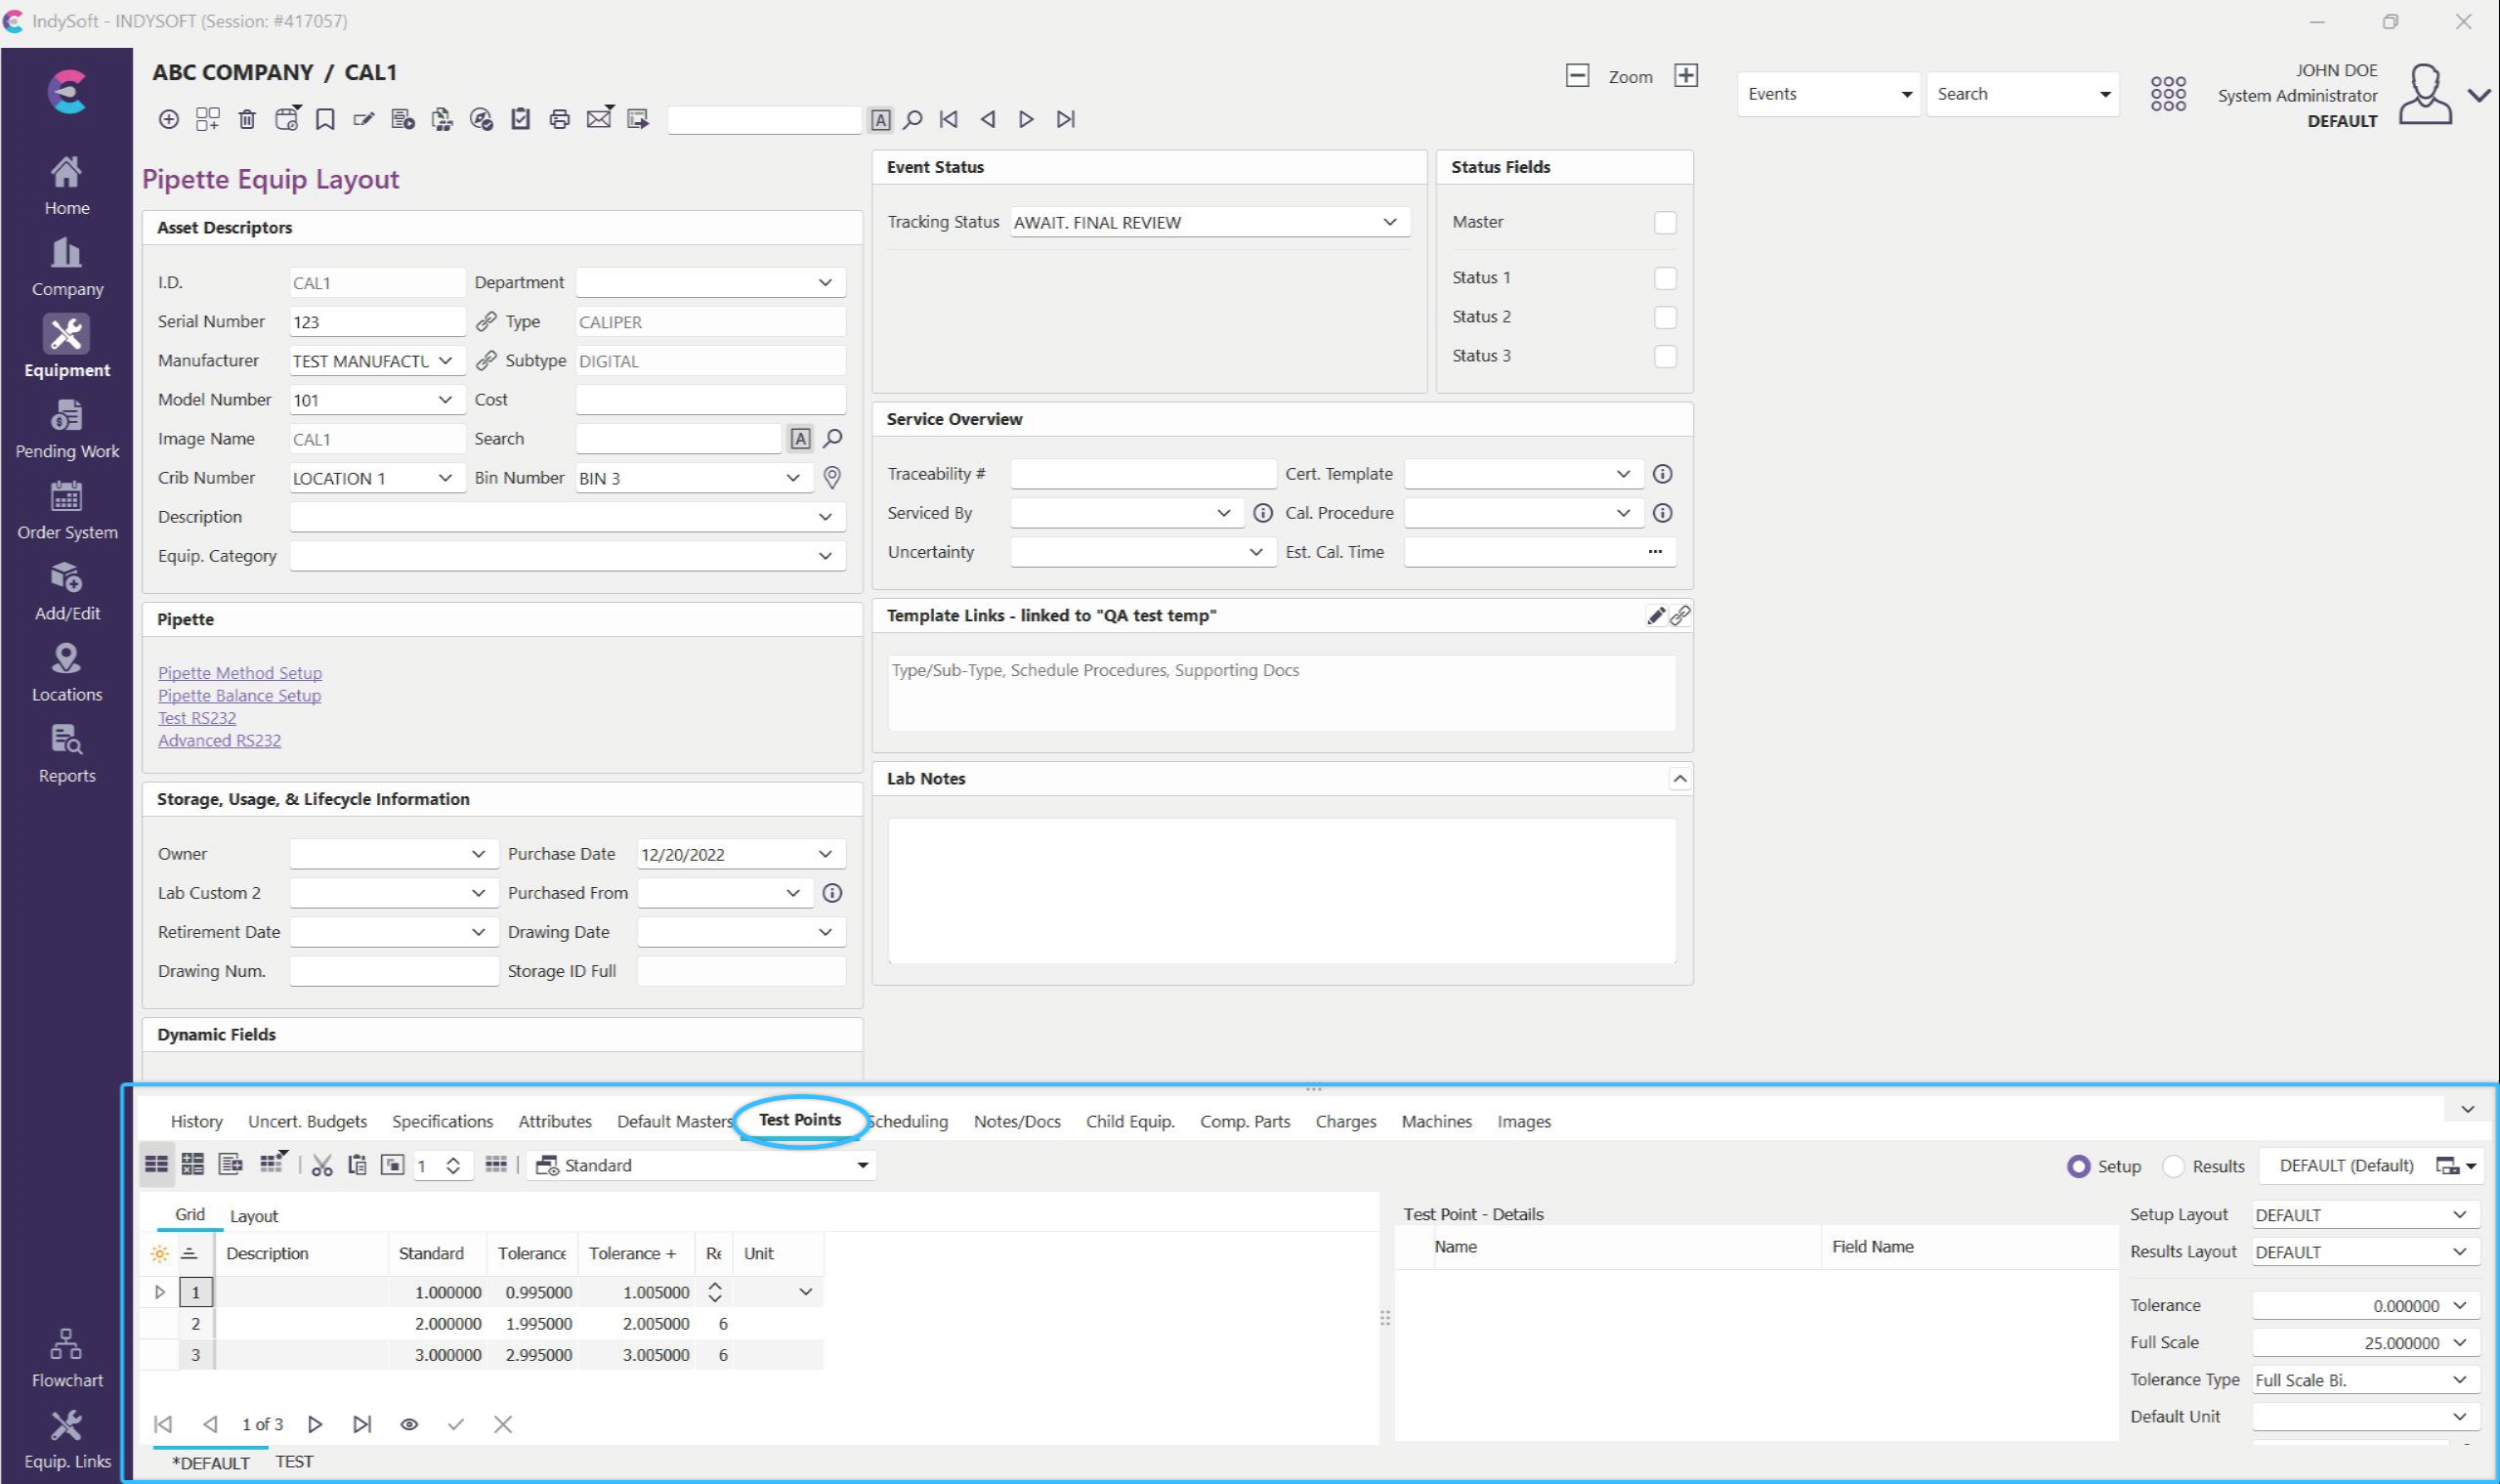The width and height of the screenshot is (2500, 1484).
Task: Click the delete trash can toolbar icon
Action: (x=247, y=120)
